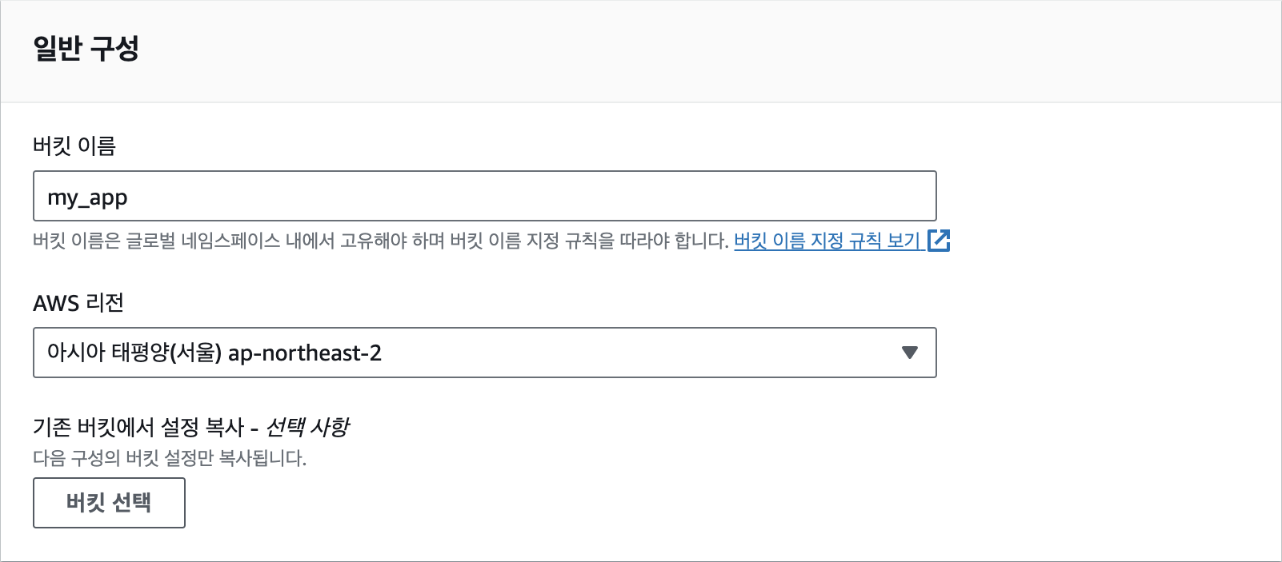Click the global namespace uniqueness description text
The height and width of the screenshot is (562, 1282).
pyautogui.click(x=380, y=242)
